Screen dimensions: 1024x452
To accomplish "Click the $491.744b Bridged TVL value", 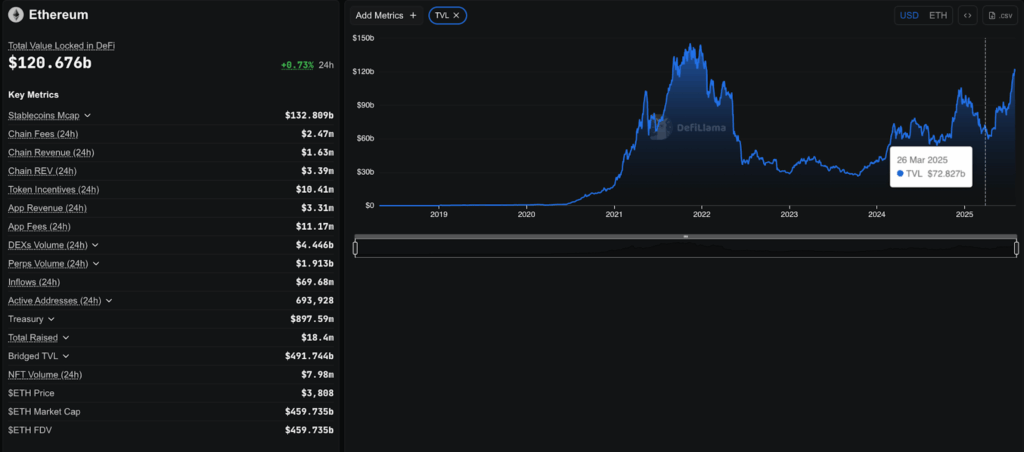I will [x=310, y=357].
